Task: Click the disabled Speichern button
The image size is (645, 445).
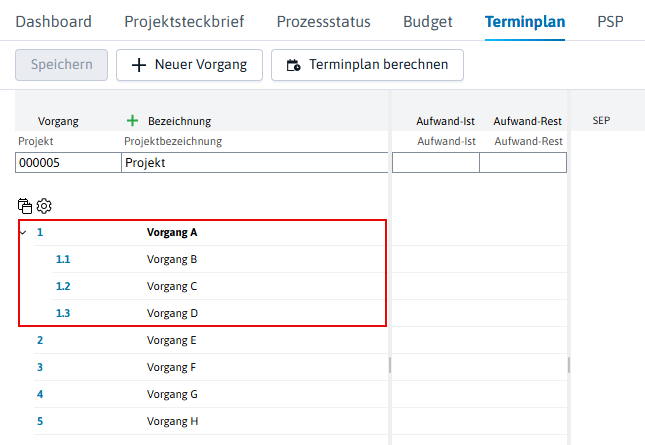Action: tap(62, 65)
